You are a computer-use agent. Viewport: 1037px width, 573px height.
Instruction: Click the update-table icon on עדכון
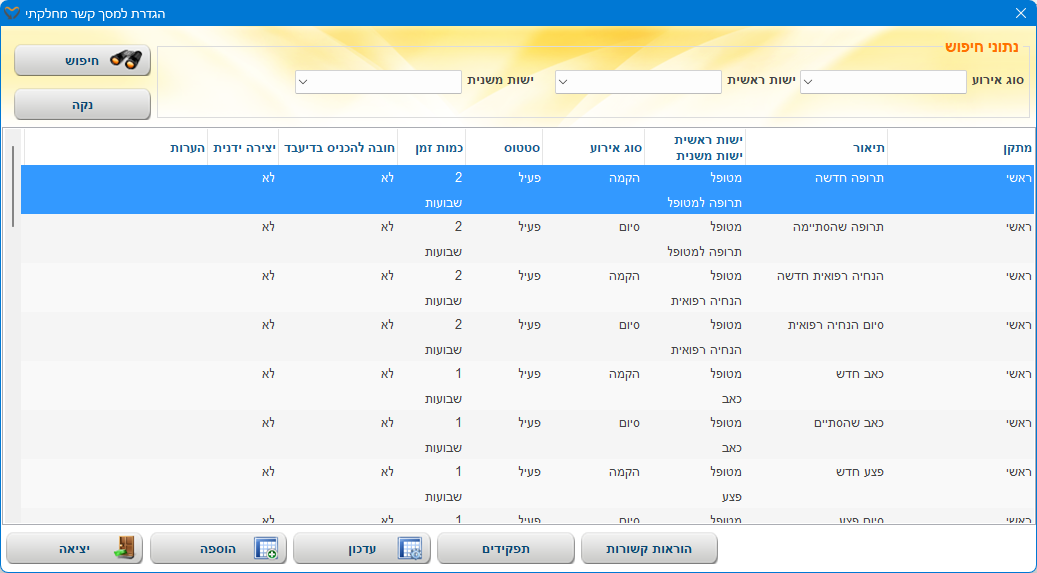[x=410, y=548]
